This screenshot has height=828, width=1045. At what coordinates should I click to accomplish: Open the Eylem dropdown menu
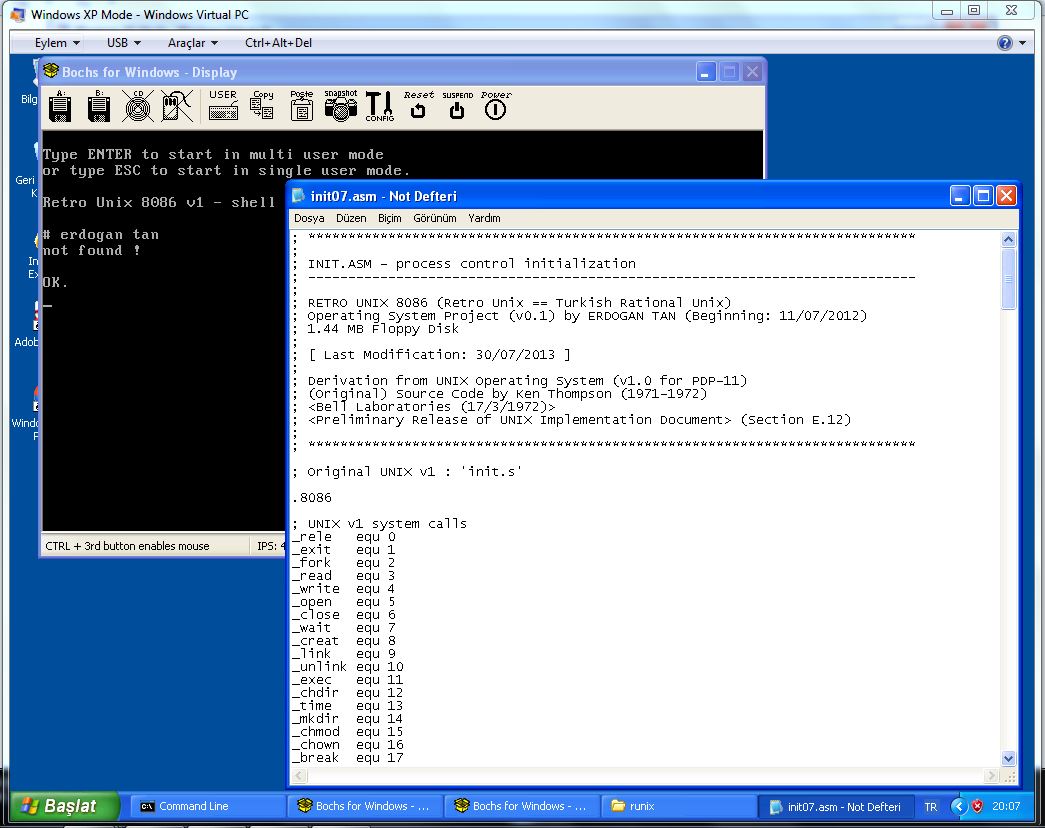click(57, 43)
